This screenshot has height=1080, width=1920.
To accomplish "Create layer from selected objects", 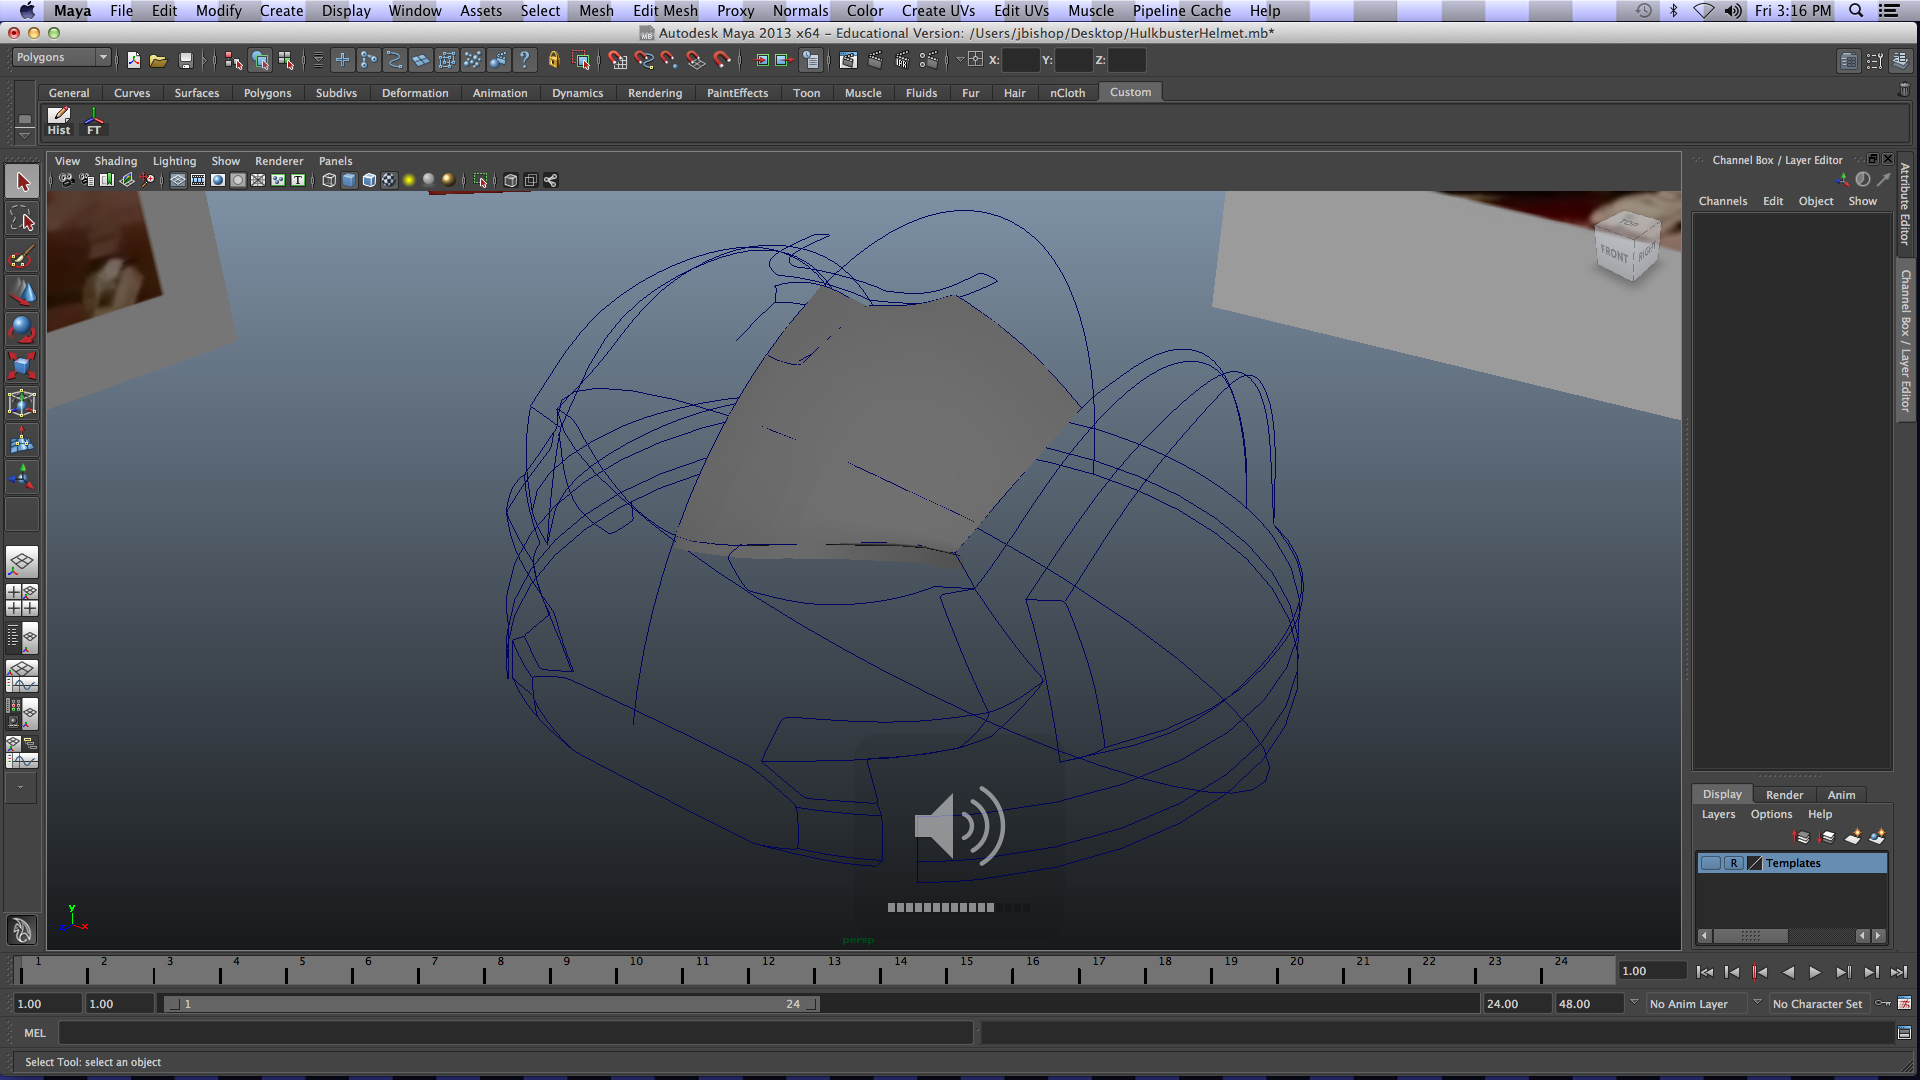I will pos(1877,836).
